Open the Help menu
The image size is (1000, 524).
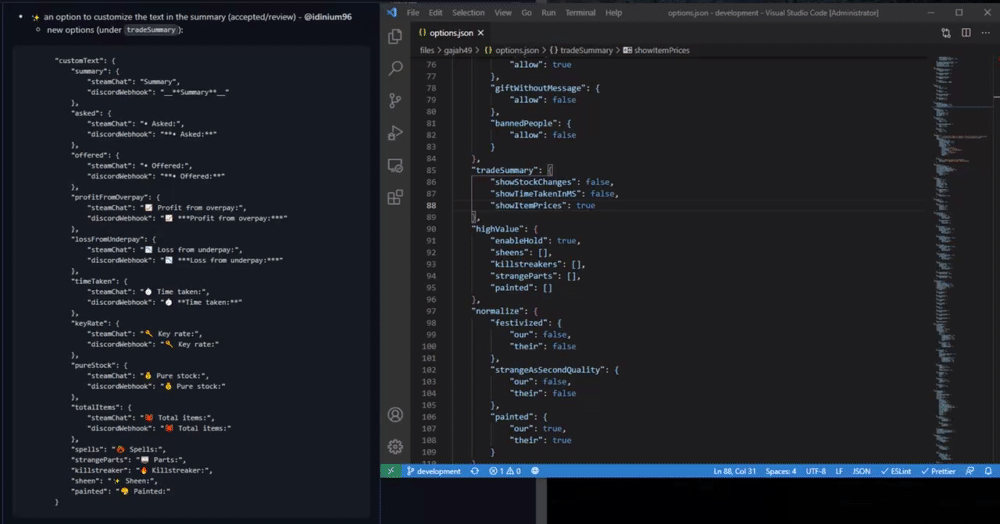point(614,13)
